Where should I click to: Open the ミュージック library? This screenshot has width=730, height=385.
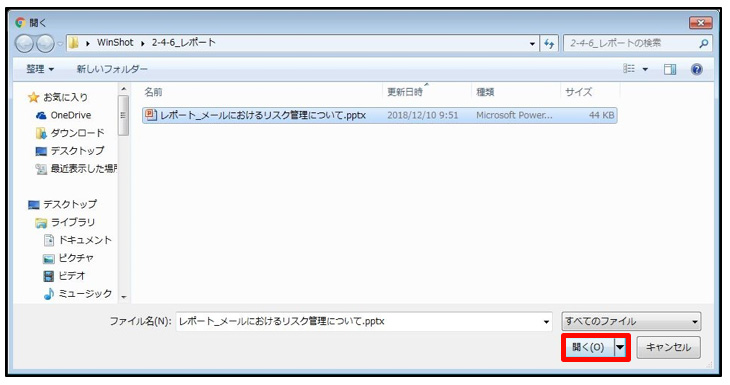[x=78, y=293]
